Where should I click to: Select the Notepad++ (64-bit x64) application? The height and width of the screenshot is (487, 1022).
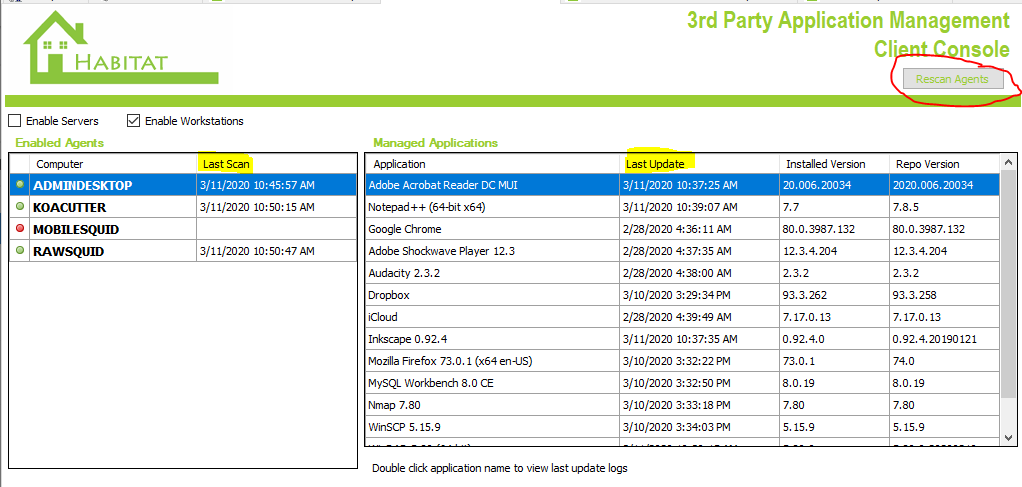point(682,207)
